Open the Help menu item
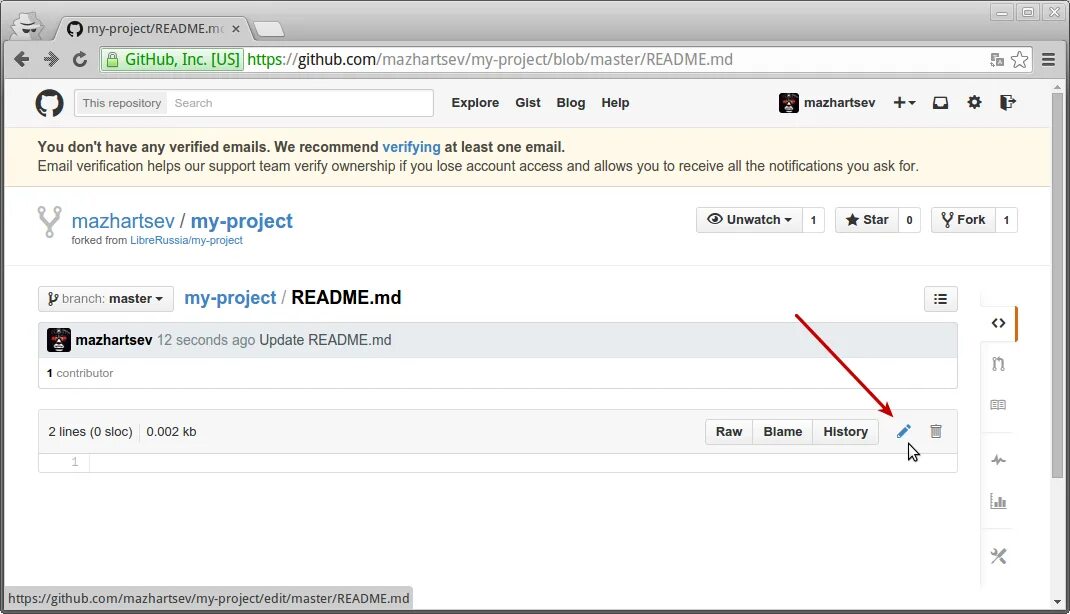Screen dimensions: 1070x614 [x=615, y=102]
